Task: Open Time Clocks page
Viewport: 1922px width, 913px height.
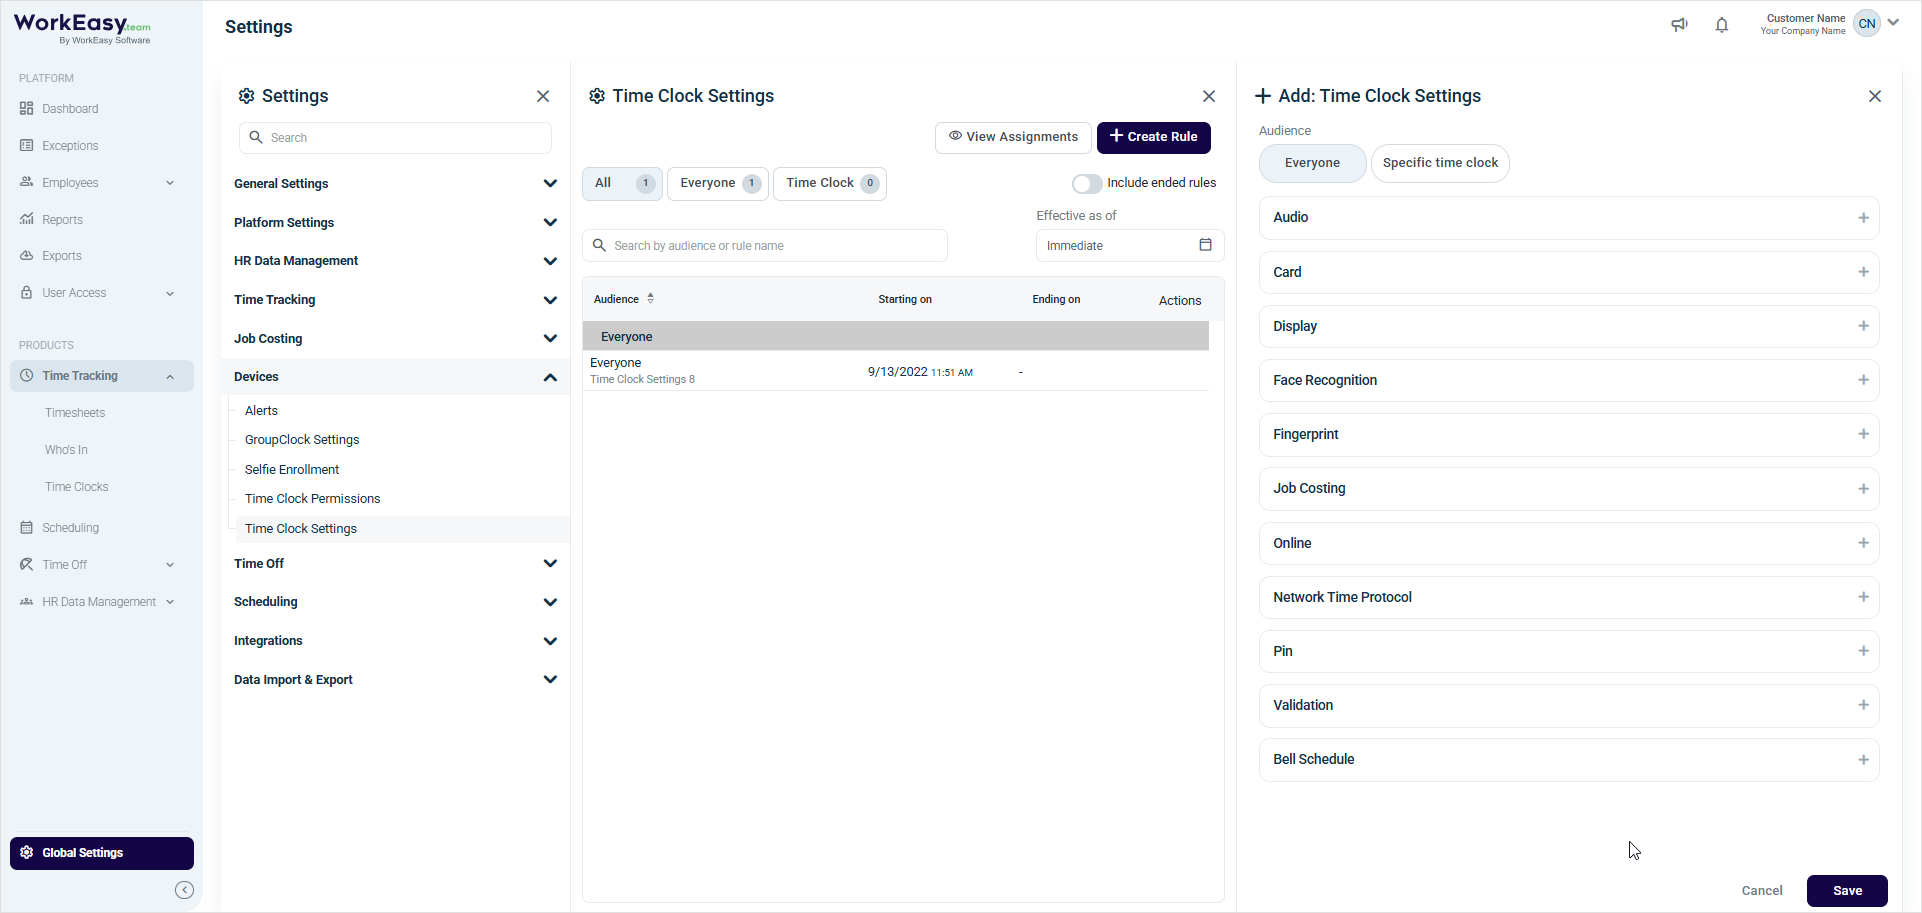Action: pyautogui.click(x=77, y=487)
